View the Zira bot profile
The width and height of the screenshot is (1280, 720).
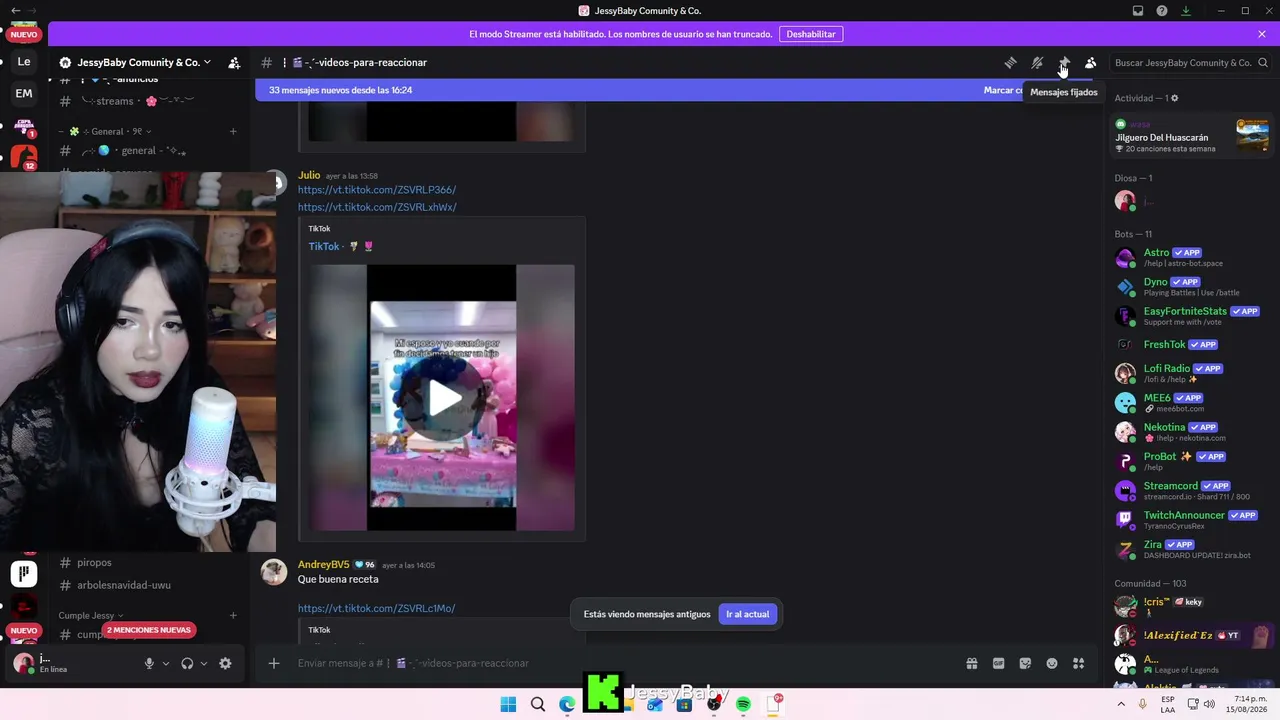coord(1192,549)
